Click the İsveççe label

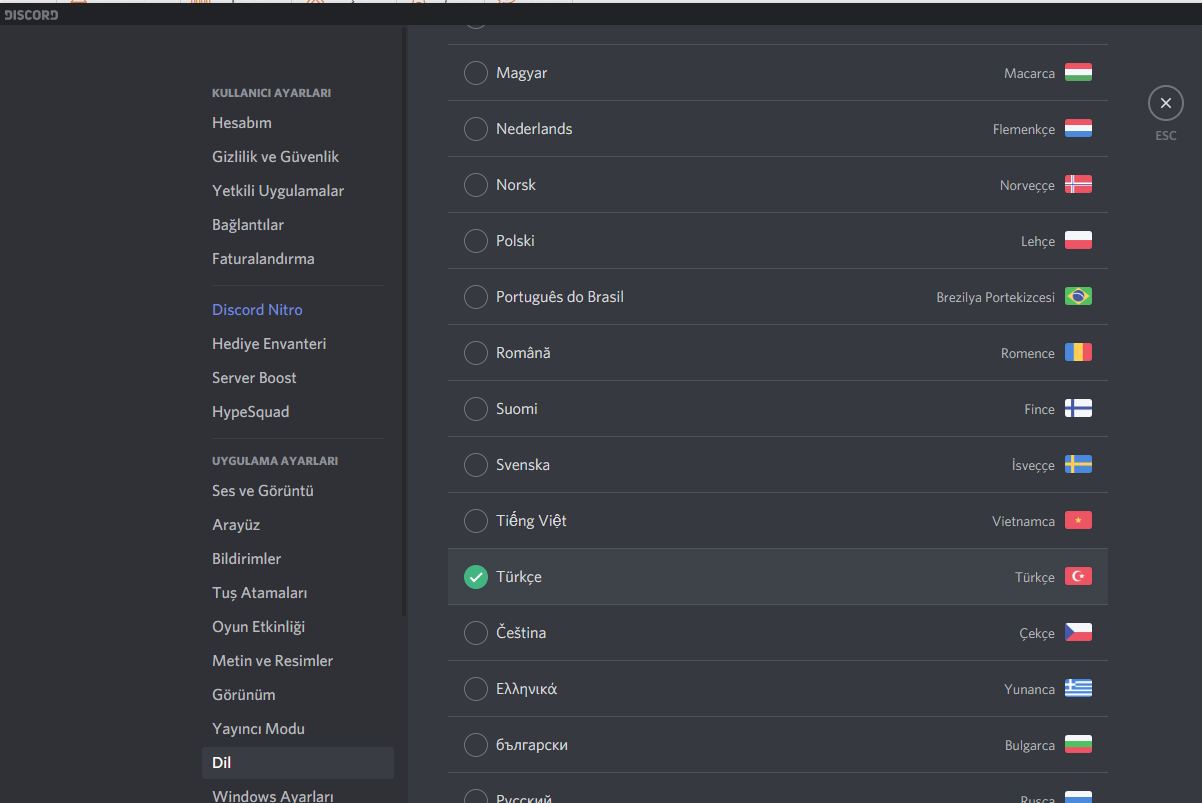click(1033, 465)
